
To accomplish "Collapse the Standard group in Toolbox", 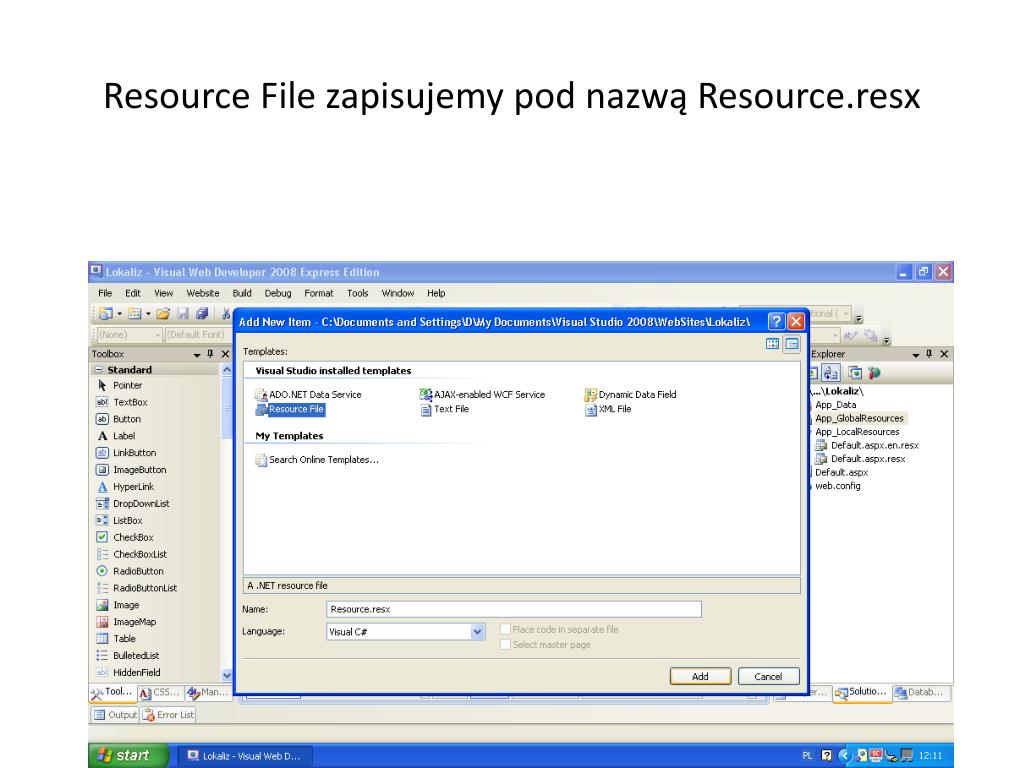I will tap(99, 370).
